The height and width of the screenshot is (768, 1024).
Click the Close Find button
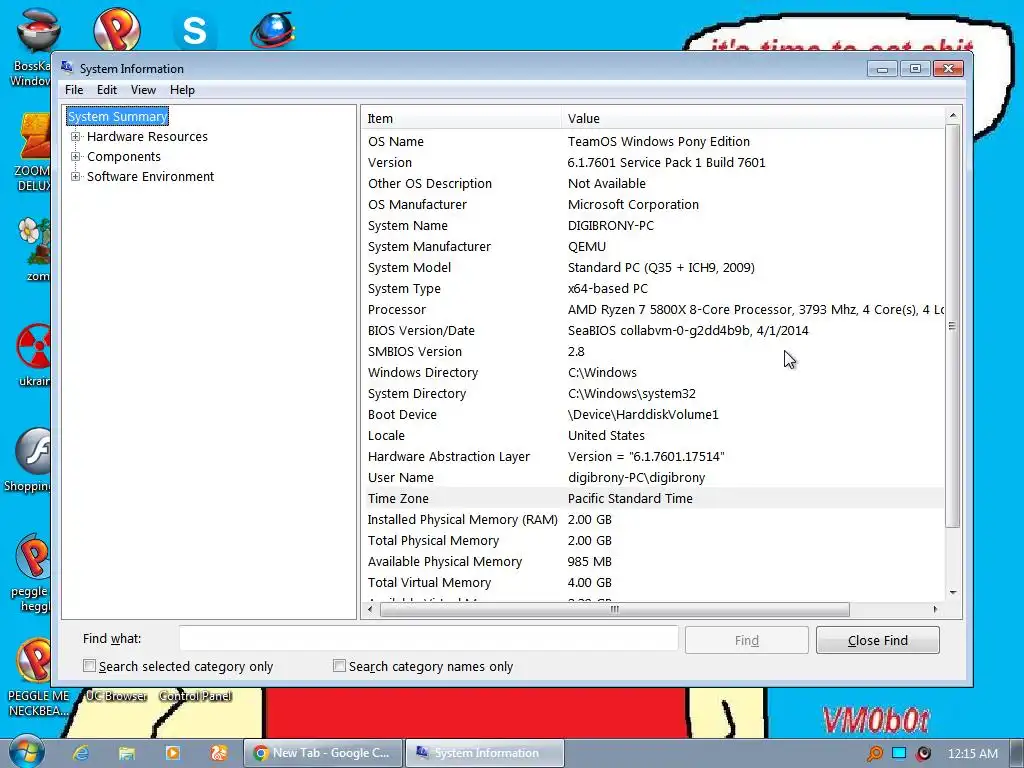(878, 640)
